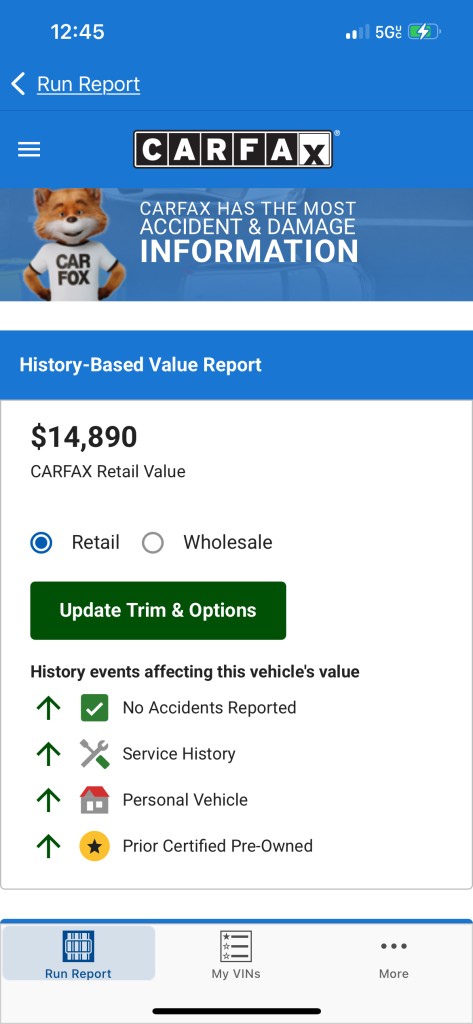Tap the battery charging status icon
Viewport: 473px width, 1024px height.
click(424, 31)
